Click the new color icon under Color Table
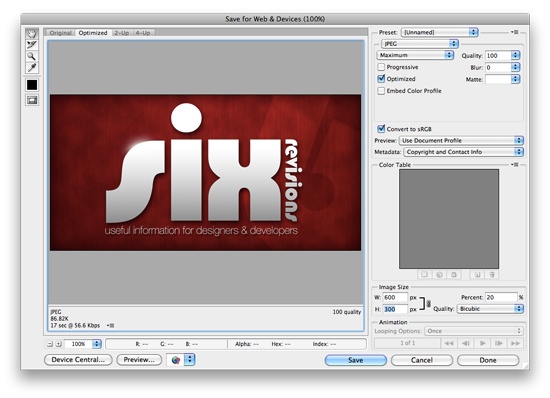 coord(477,275)
